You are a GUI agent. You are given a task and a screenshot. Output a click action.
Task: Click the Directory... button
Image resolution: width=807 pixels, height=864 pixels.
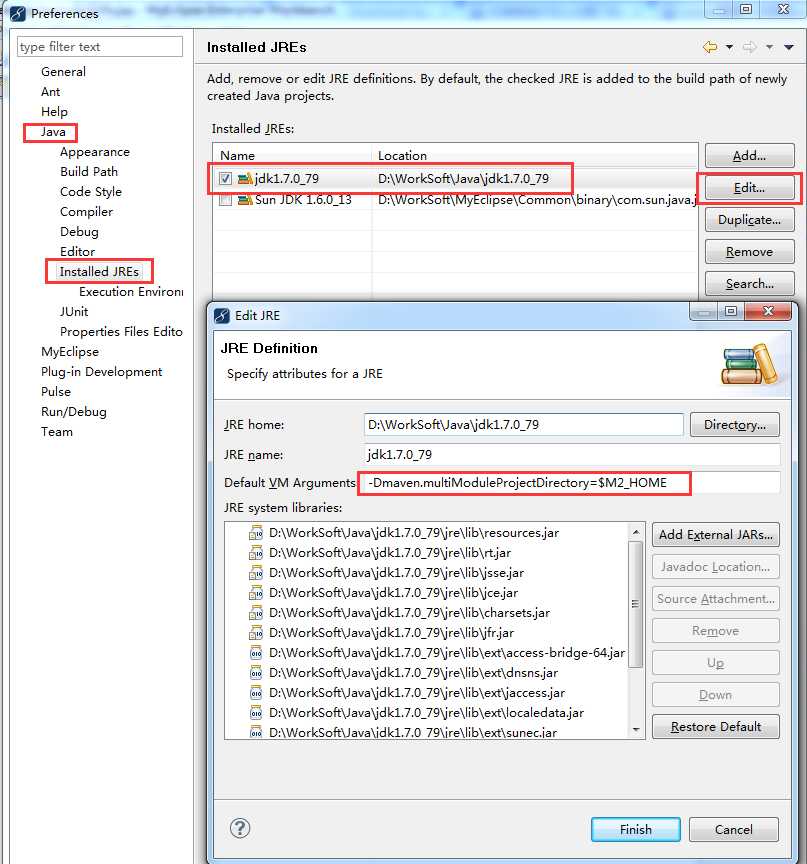(735, 425)
